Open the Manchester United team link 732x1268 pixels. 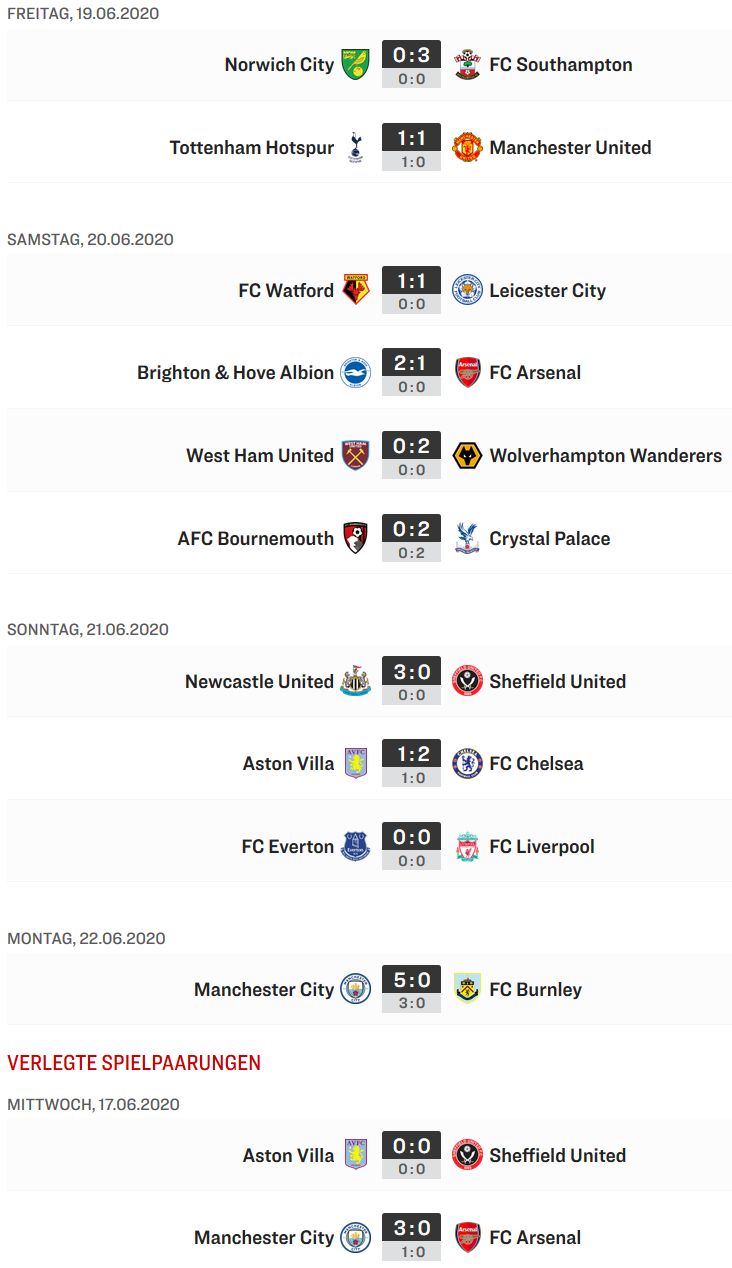coord(570,148)
